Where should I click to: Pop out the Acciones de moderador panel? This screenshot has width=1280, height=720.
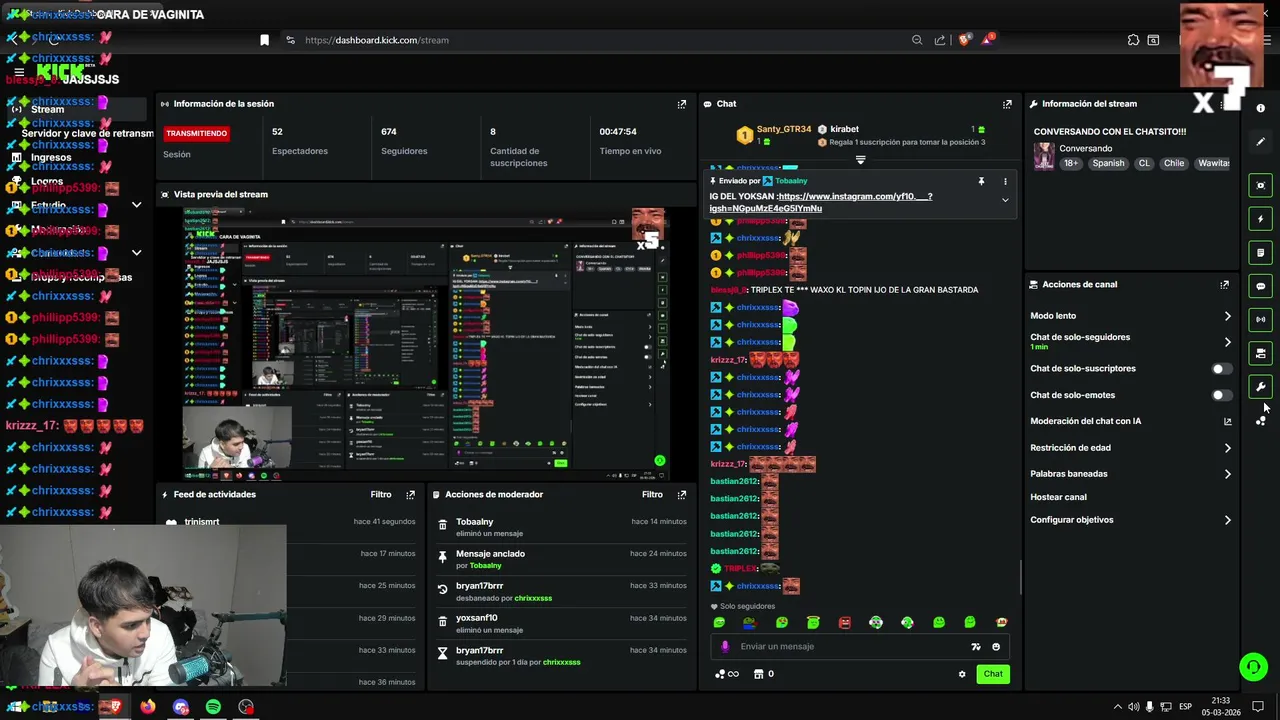682,495
